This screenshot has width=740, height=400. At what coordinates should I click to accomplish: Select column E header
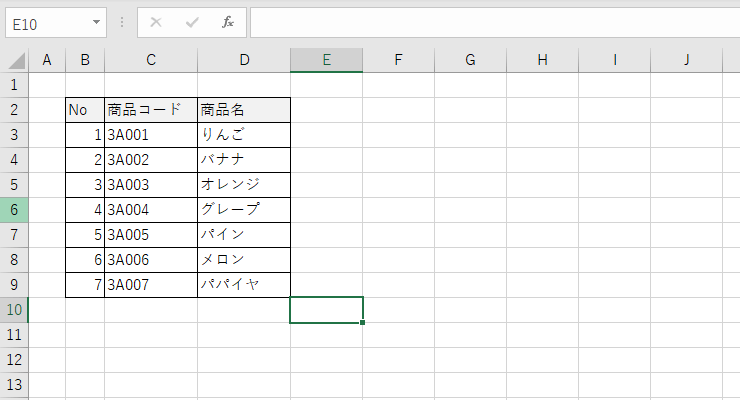coord(326,60)
